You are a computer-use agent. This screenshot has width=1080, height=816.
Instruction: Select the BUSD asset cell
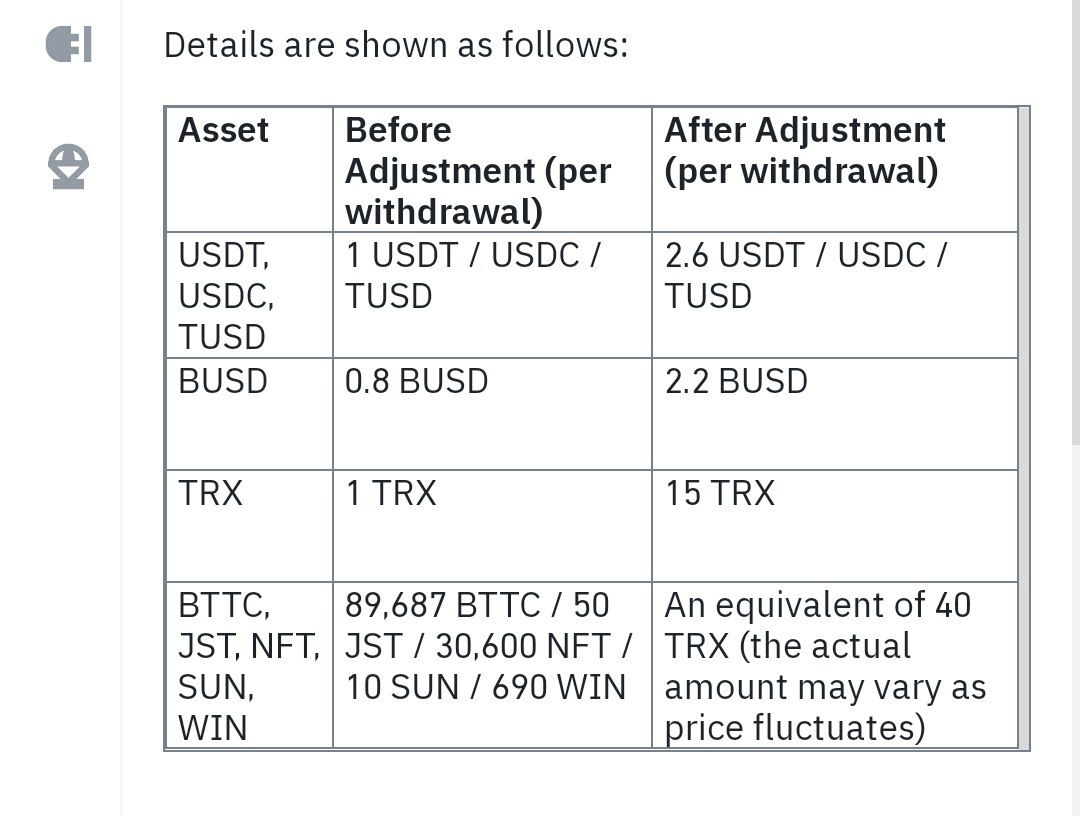249,414
